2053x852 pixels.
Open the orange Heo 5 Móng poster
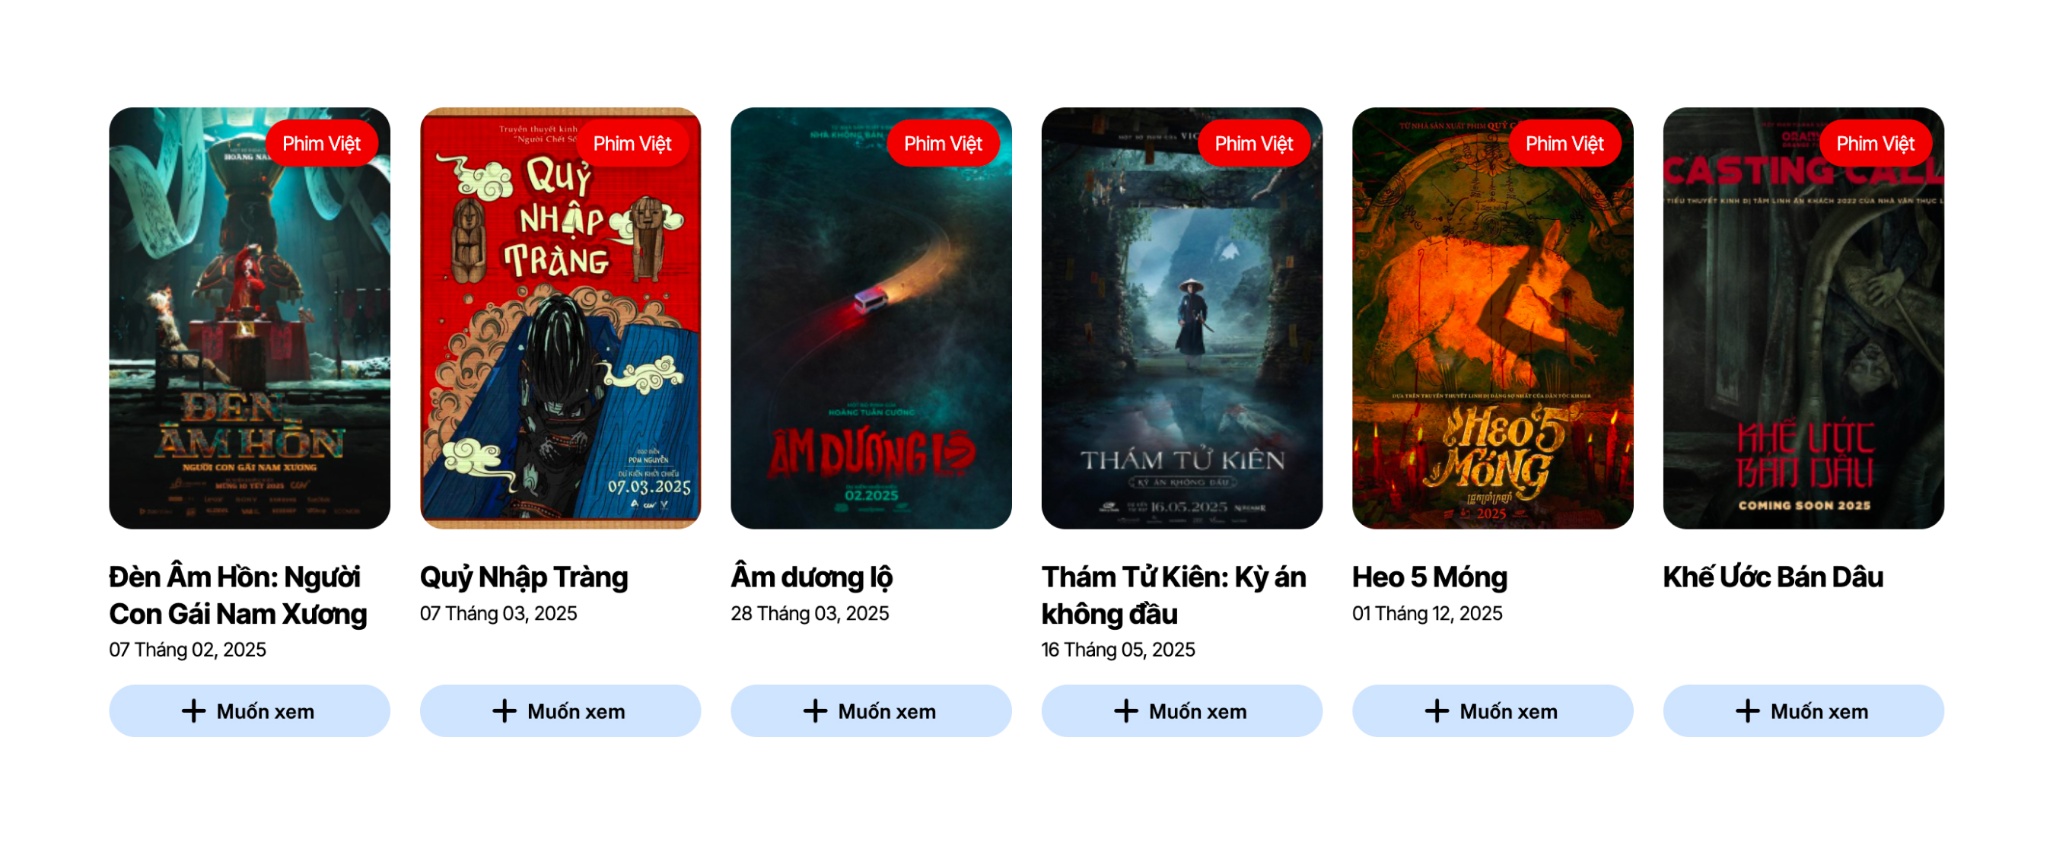pos(1493,318)
